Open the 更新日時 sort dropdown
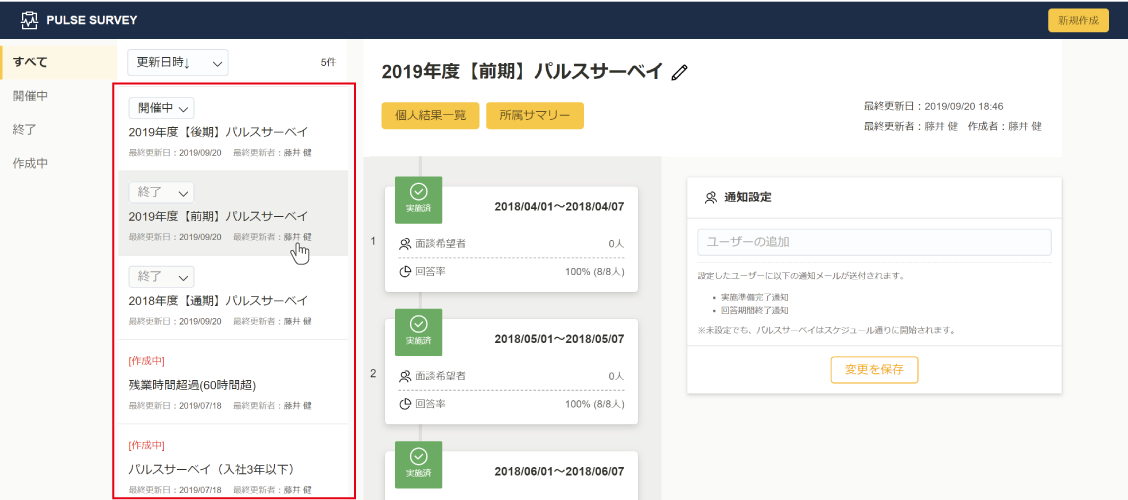Viewport: 1128px width, 500px height. (178, 63)
